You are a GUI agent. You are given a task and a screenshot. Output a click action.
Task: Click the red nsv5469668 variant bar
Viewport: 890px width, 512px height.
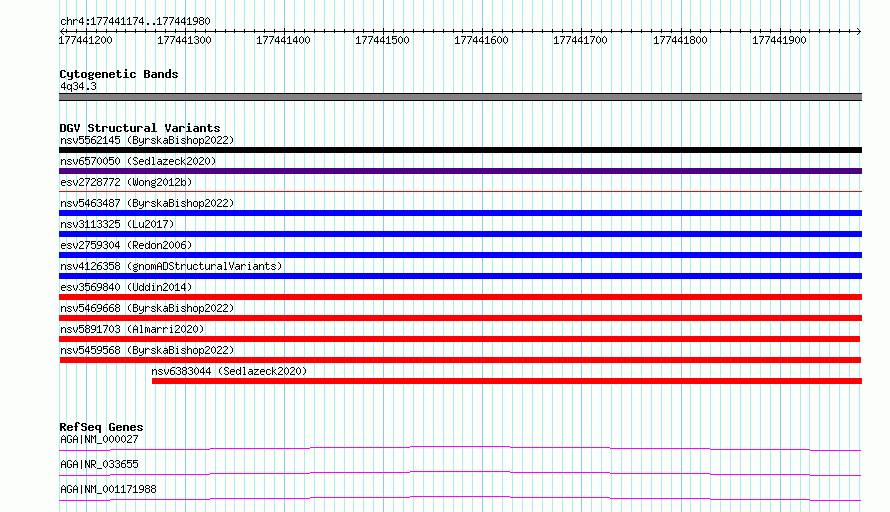pos(460,318)
